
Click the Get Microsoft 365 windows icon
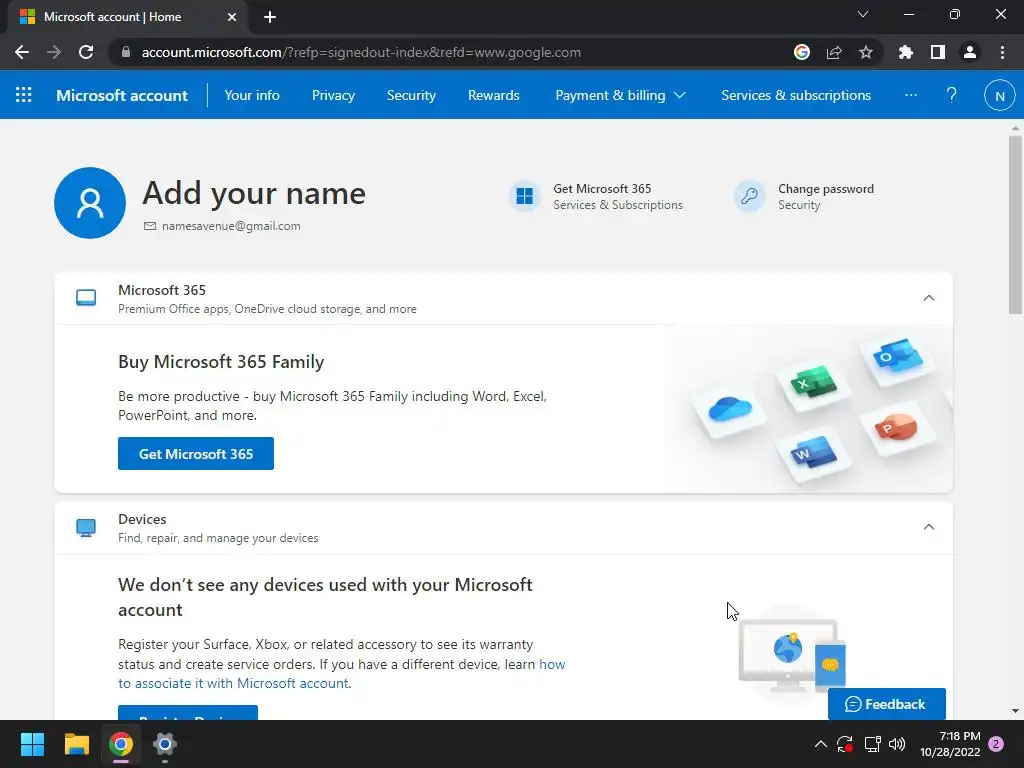[x=524, y=196]
